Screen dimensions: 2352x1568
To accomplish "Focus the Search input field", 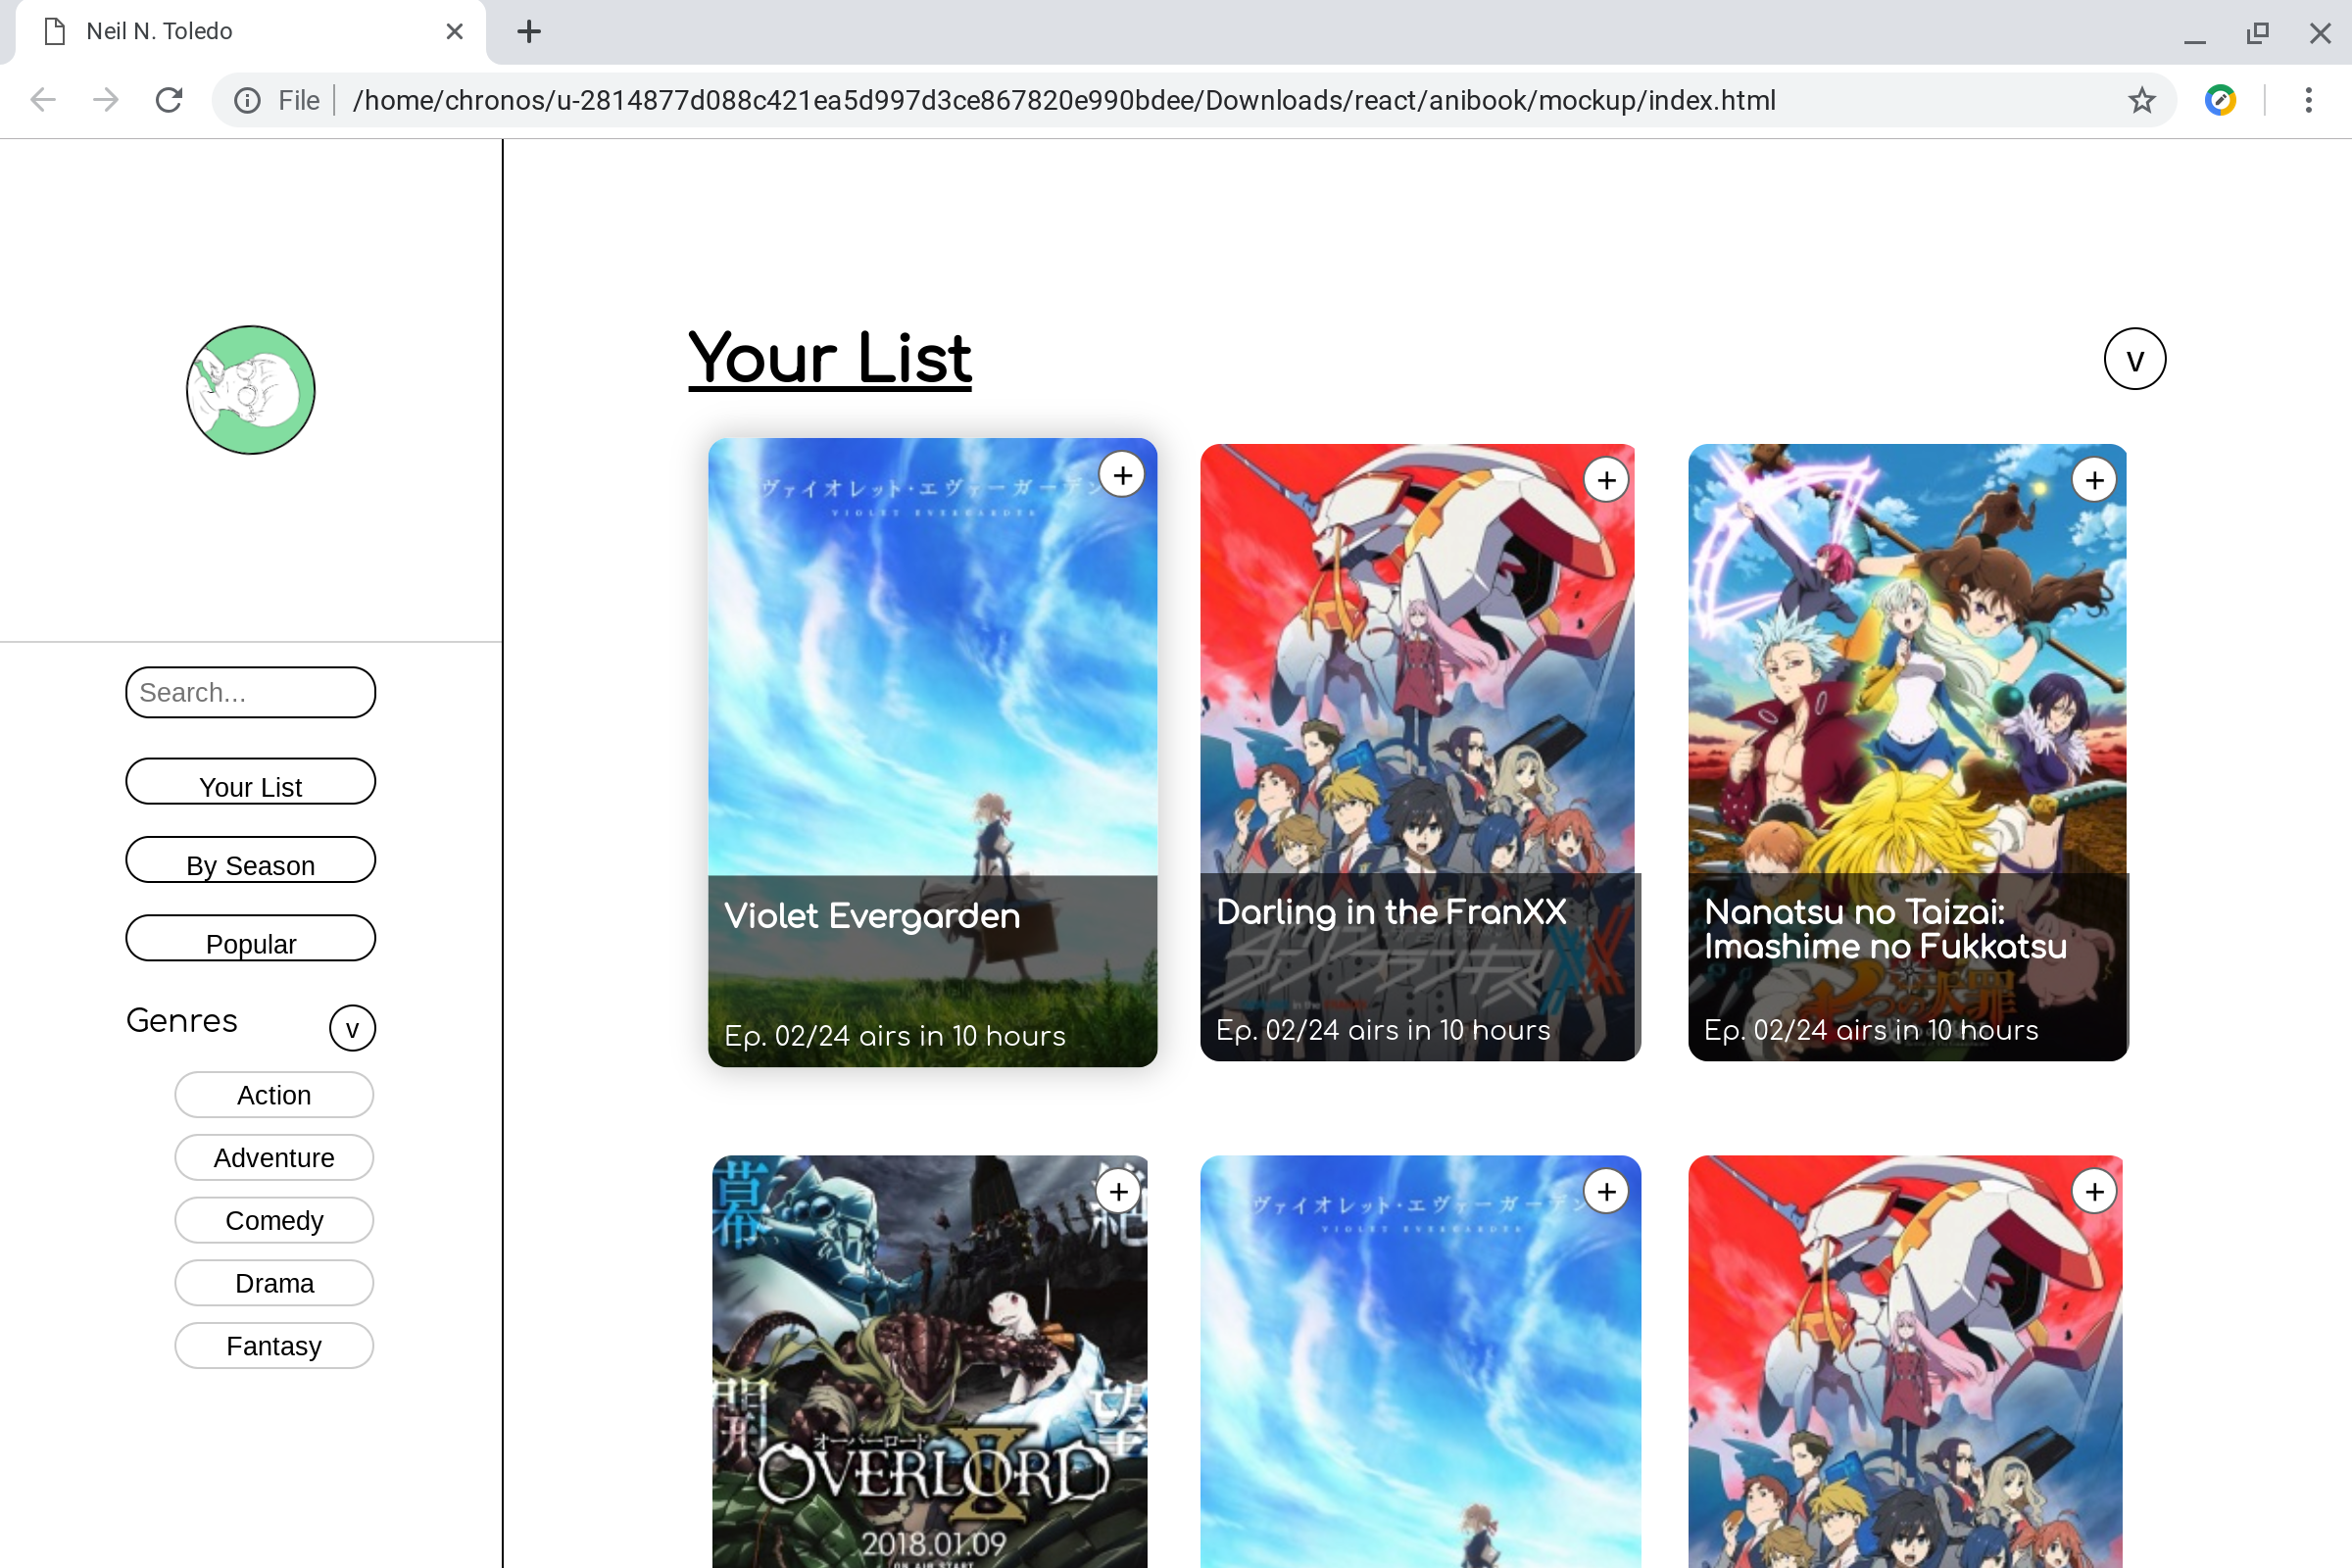I will [250, 692].
